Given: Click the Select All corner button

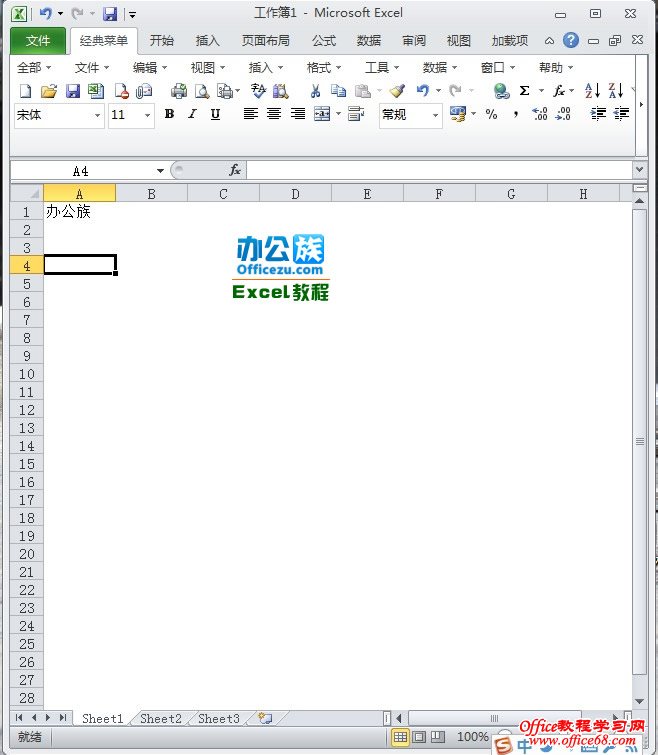Looking at the screenshot, I should click(27, 194).
